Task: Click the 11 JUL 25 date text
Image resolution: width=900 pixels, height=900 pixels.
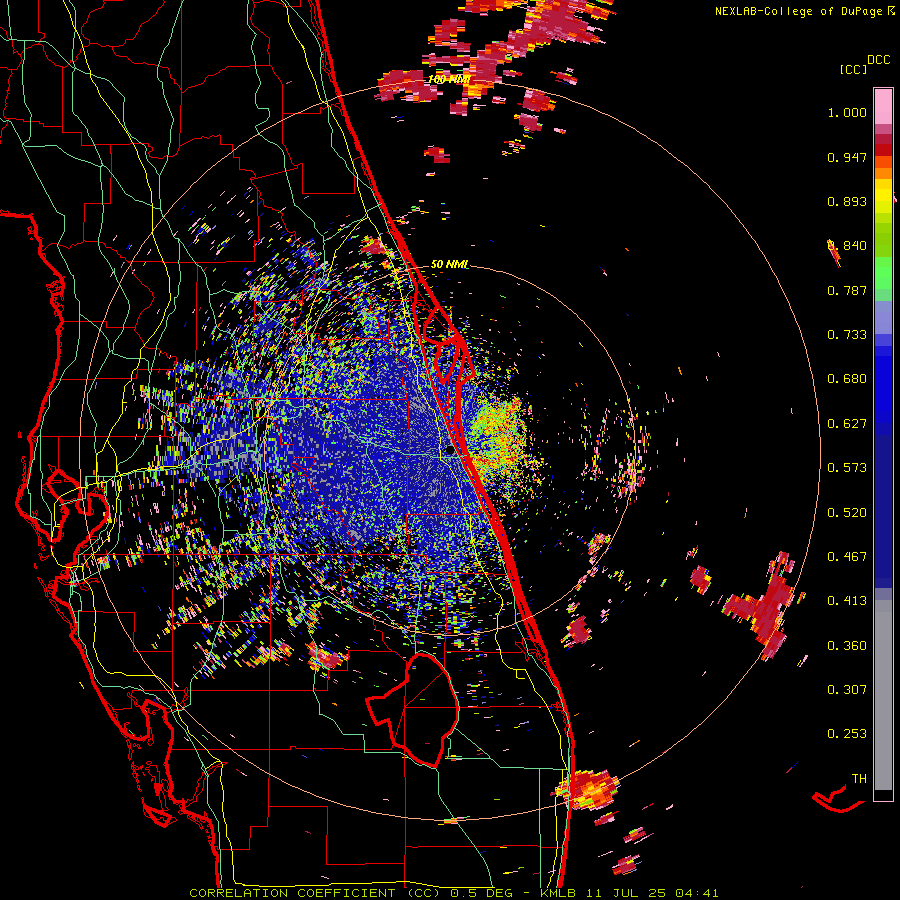Action: [x=626, y=893]
